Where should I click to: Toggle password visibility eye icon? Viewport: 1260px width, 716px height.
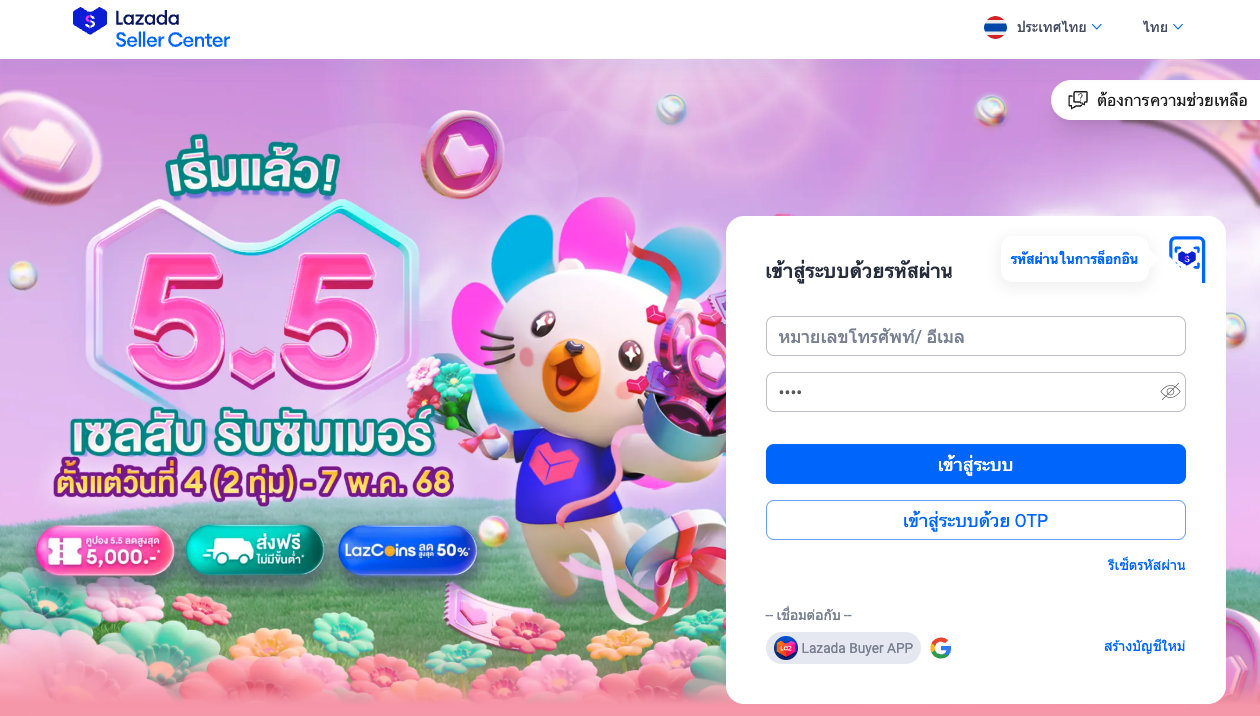tap(1170, 391)
